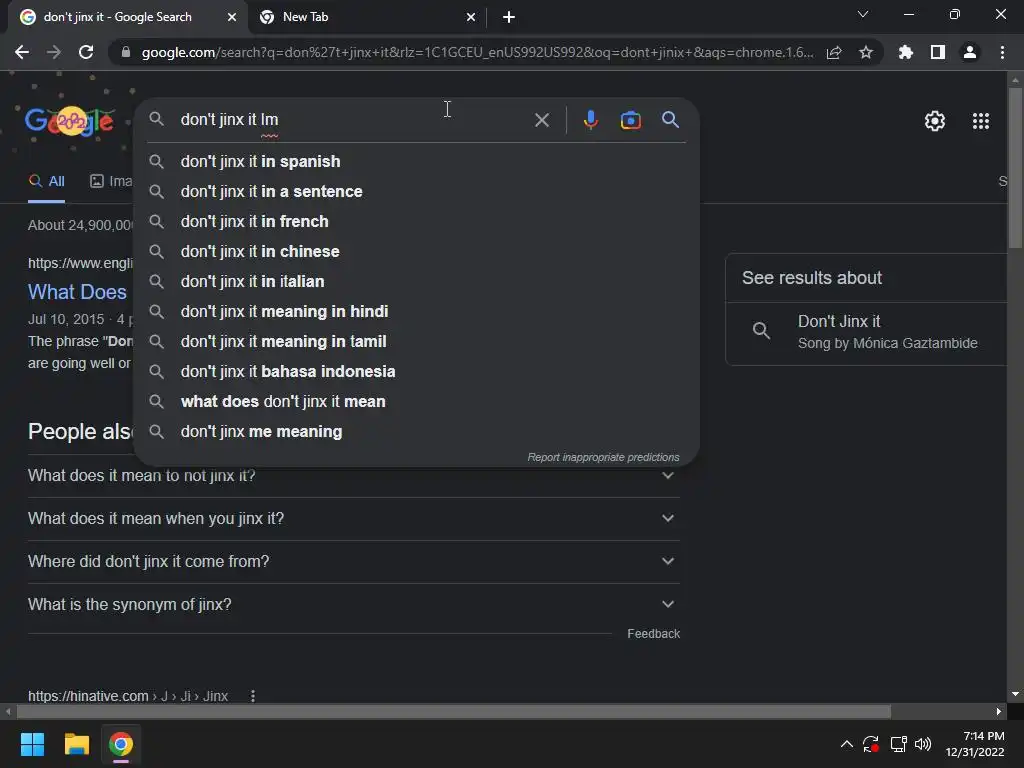Open Don't Jinx it song result
The width and height of the screenshot is (1024, 768).
click(x=866, y=332)
